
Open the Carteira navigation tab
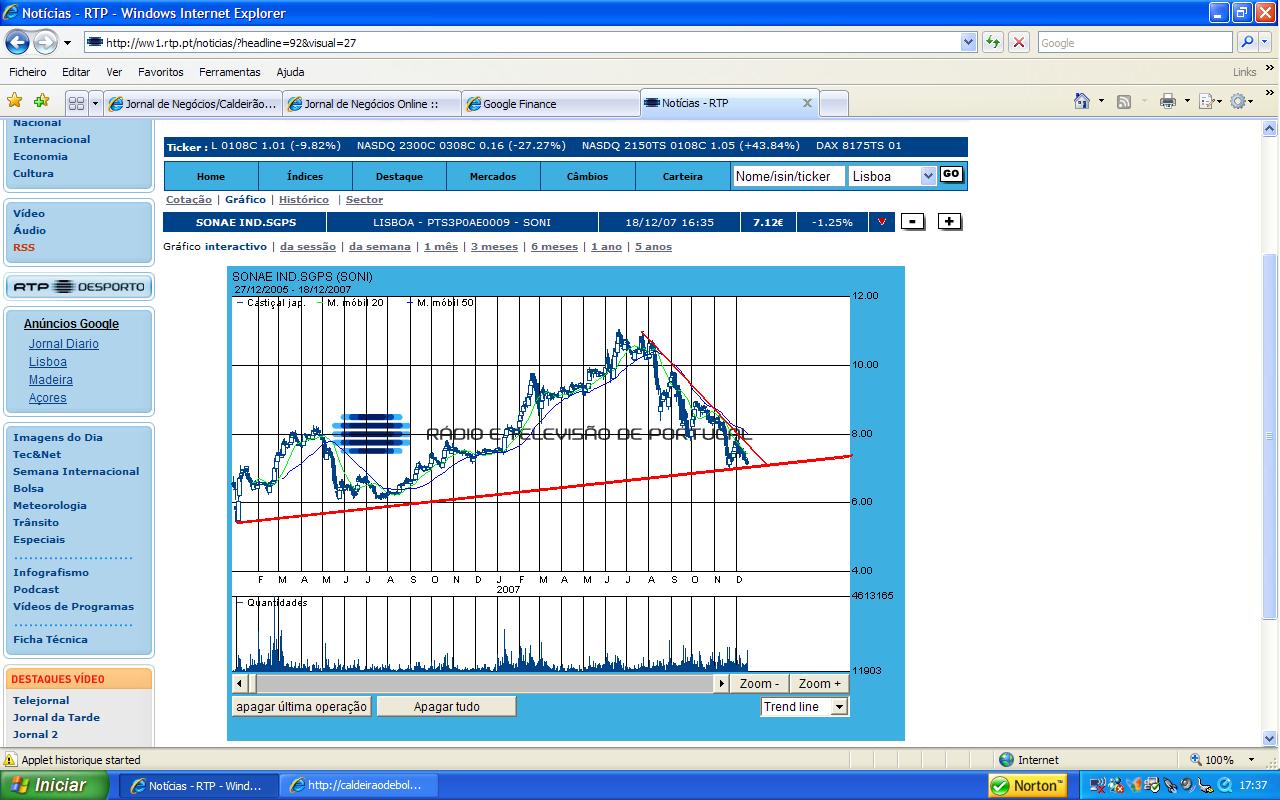pos(683,176)
